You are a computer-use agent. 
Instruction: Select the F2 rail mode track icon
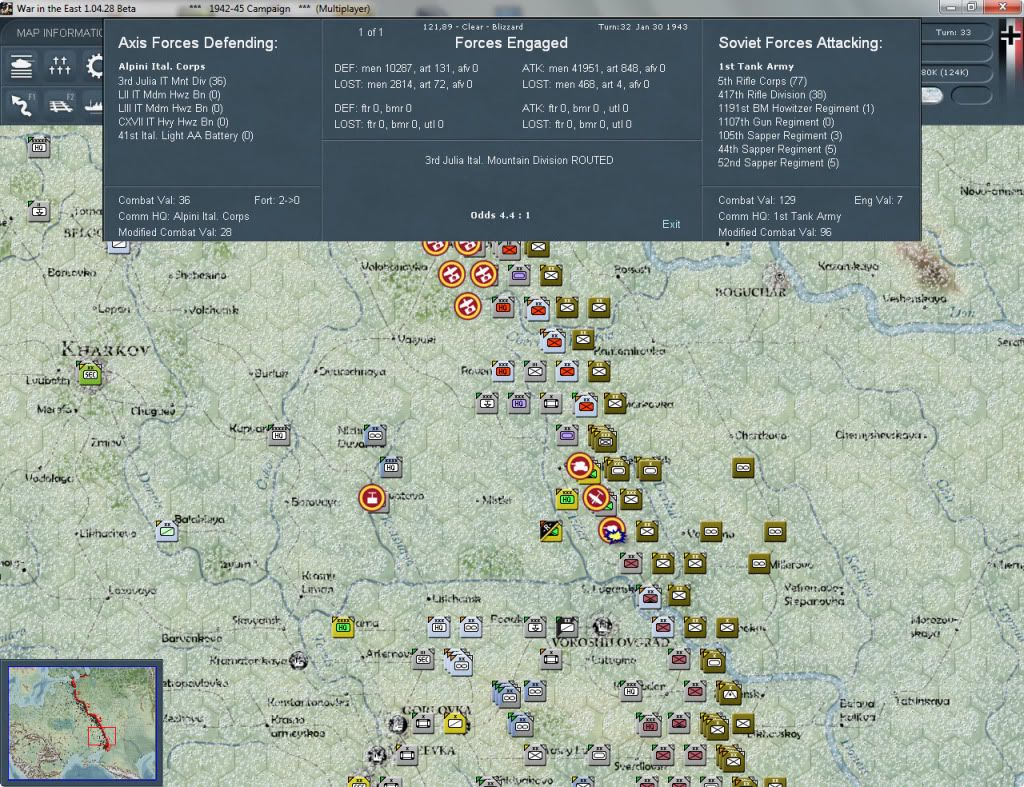click(x=61, y=104)
